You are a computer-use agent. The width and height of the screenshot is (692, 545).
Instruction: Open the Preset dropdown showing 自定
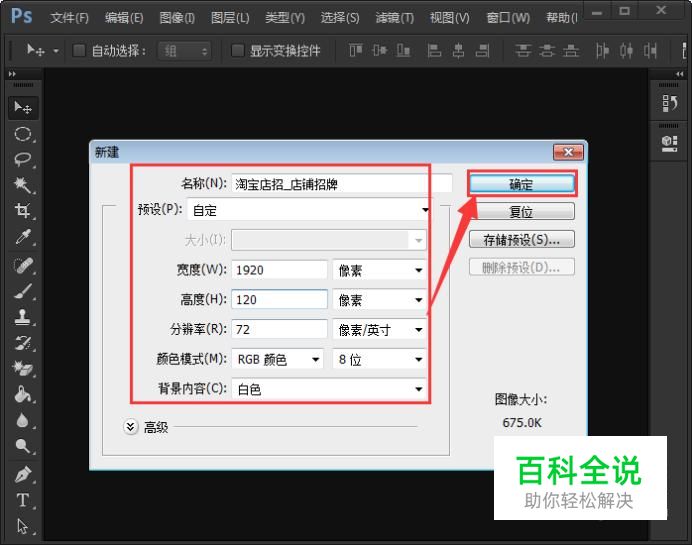click(308, 210)
